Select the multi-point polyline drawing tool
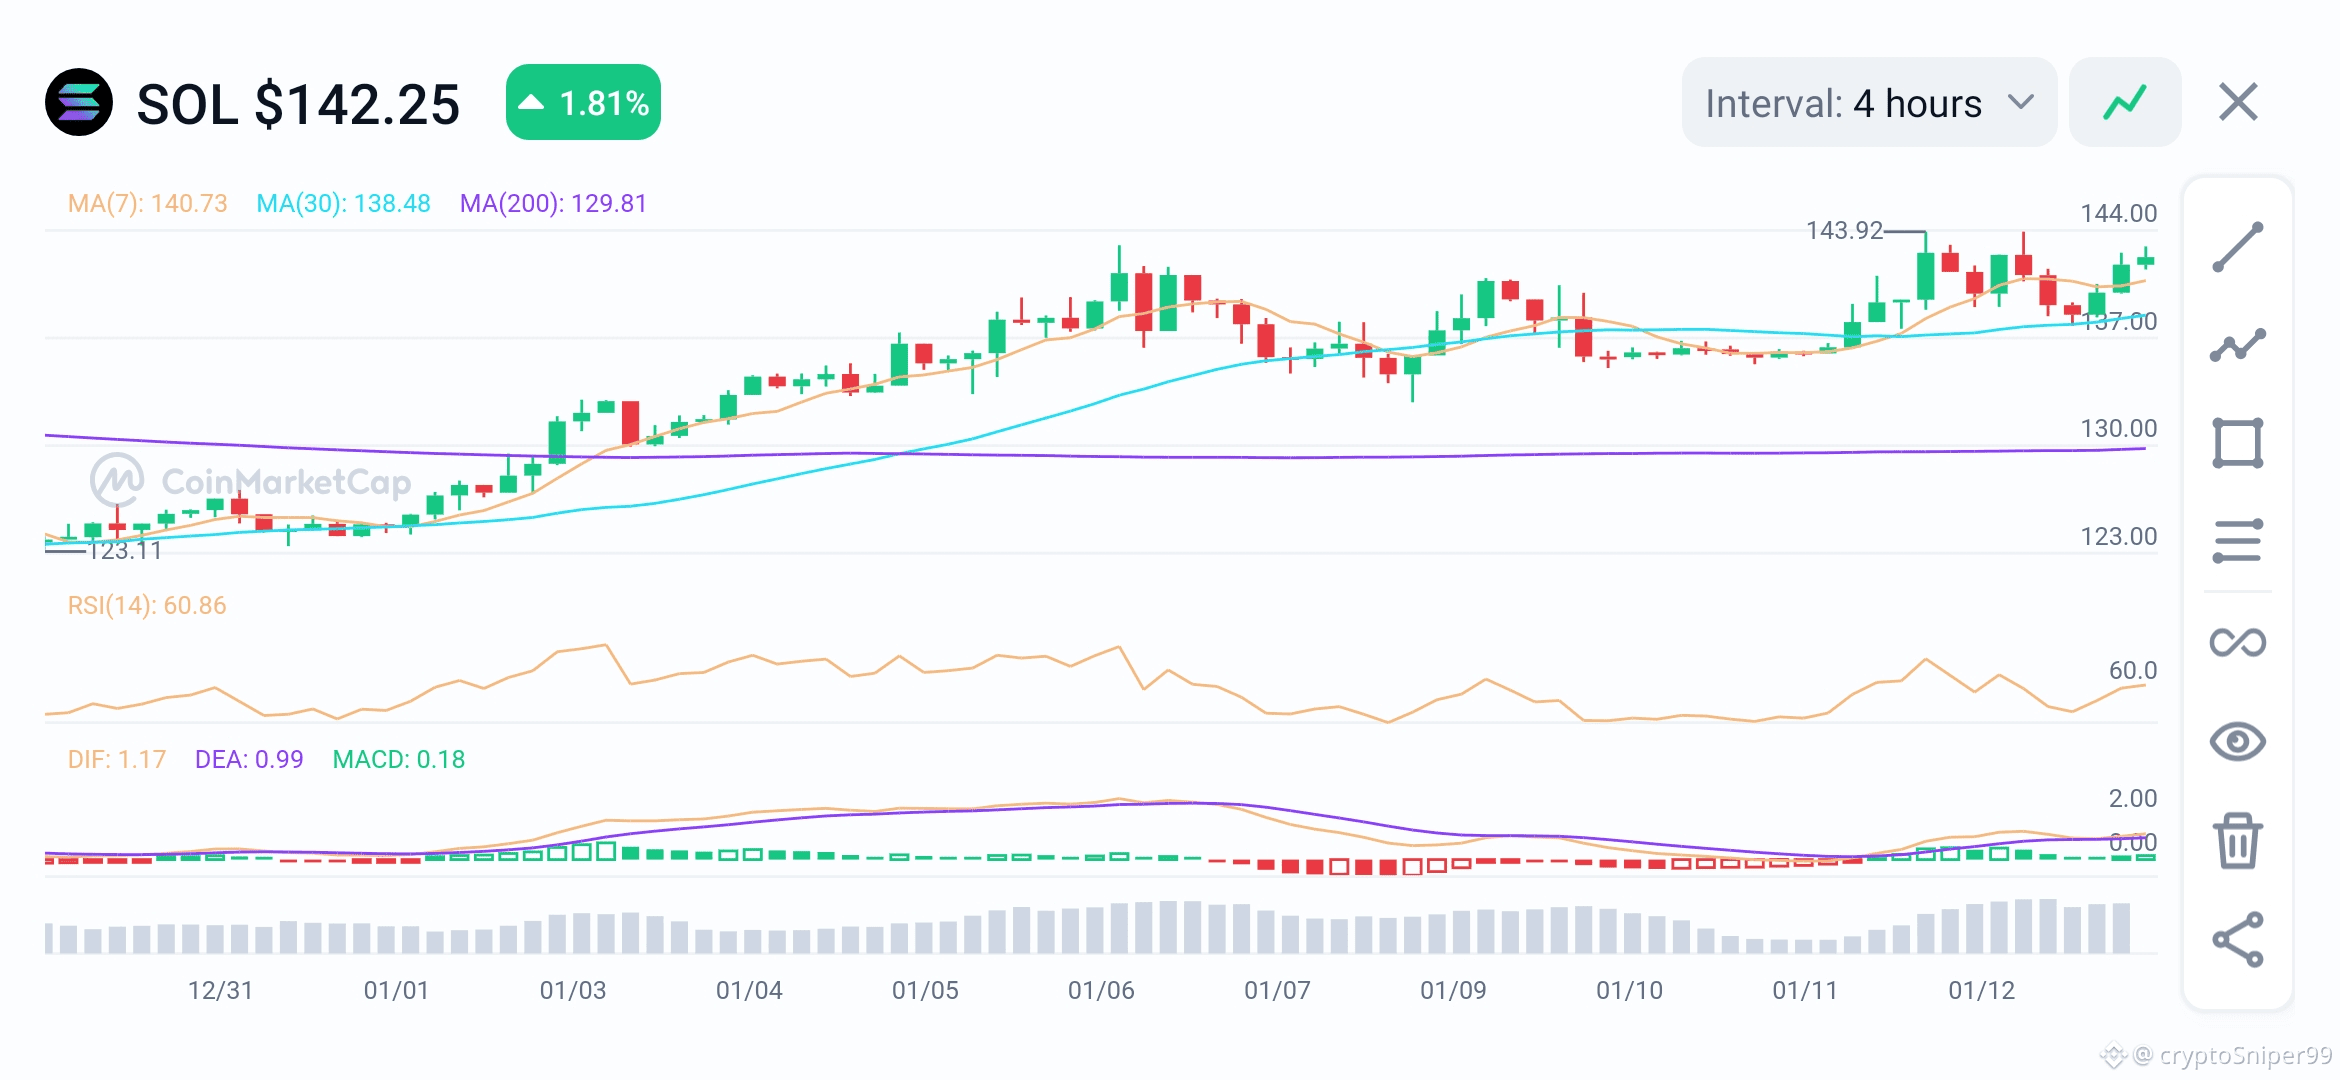The image size is (2340, 1080). click(2237, 345)
